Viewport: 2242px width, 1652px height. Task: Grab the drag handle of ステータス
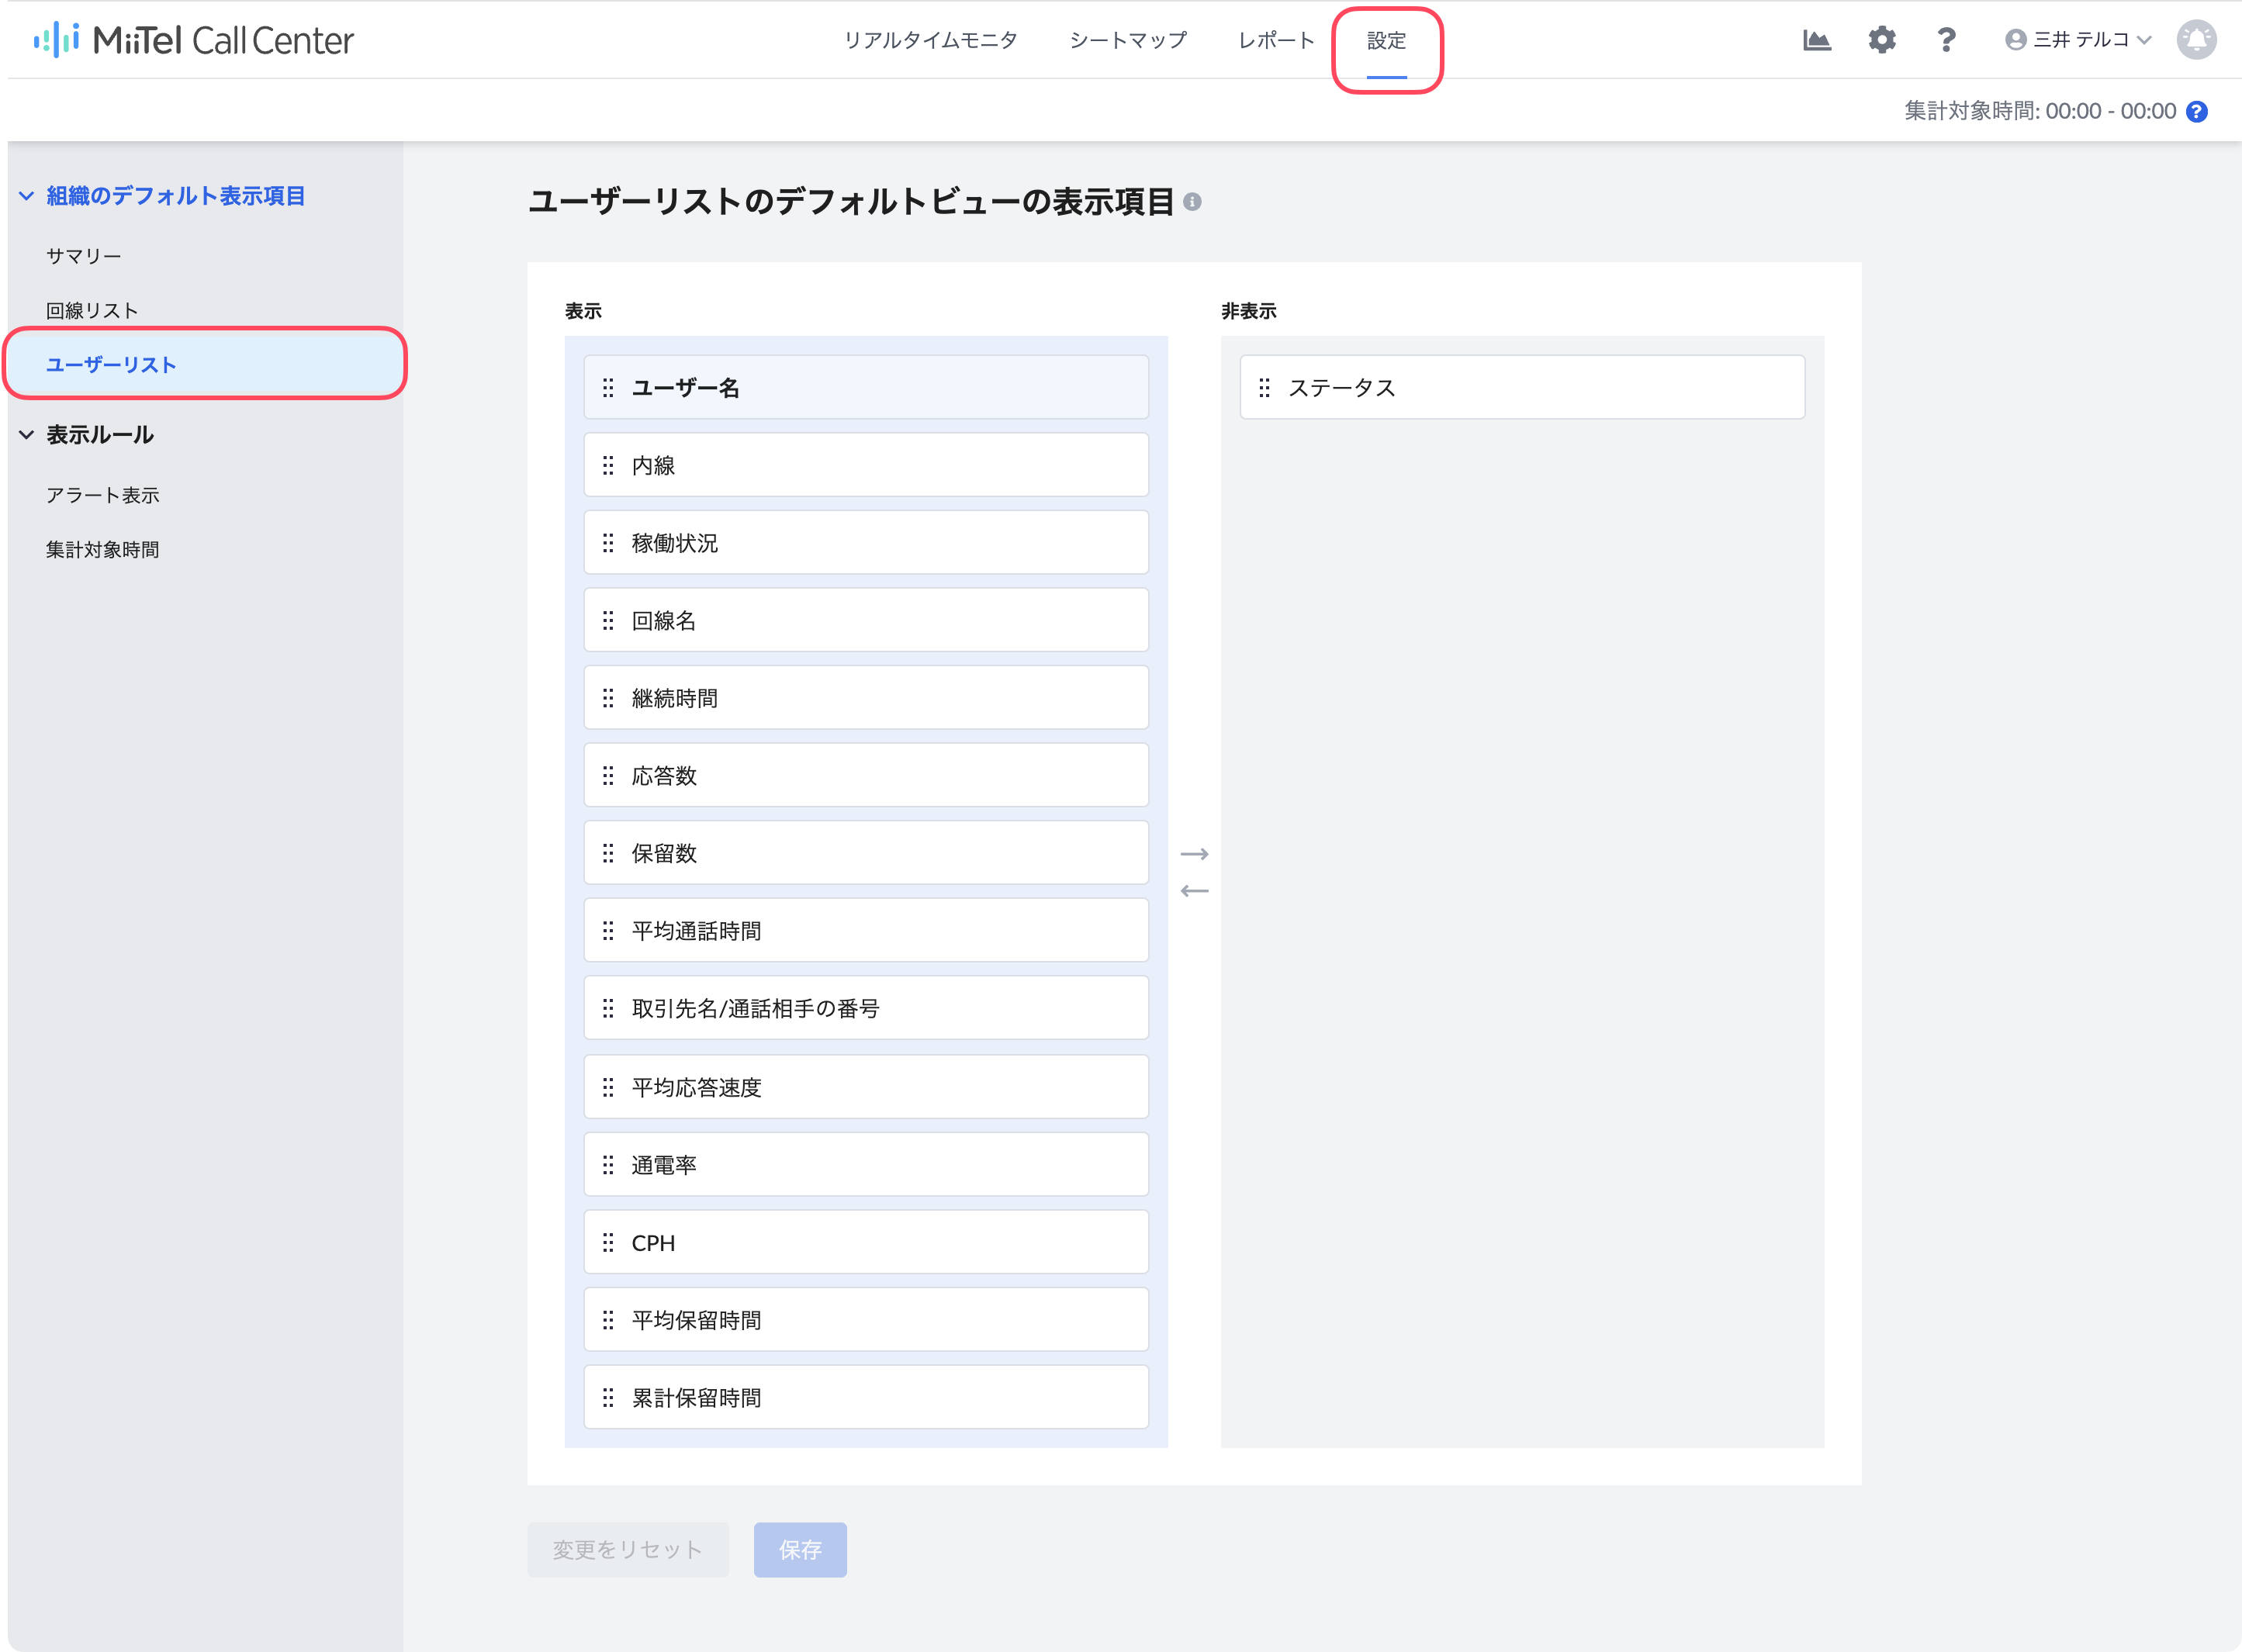[1264, 388]
